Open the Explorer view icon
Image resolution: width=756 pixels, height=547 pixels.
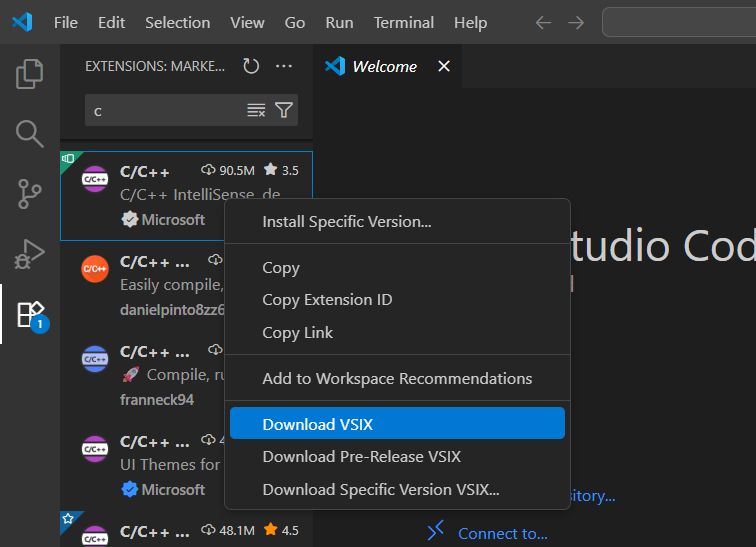click(x=30, y=74)
